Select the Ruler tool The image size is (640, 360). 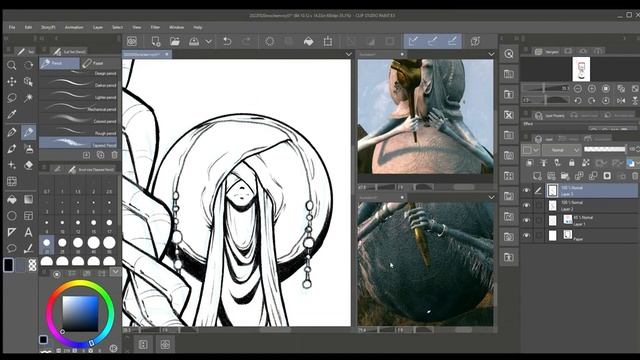(11, 232)
